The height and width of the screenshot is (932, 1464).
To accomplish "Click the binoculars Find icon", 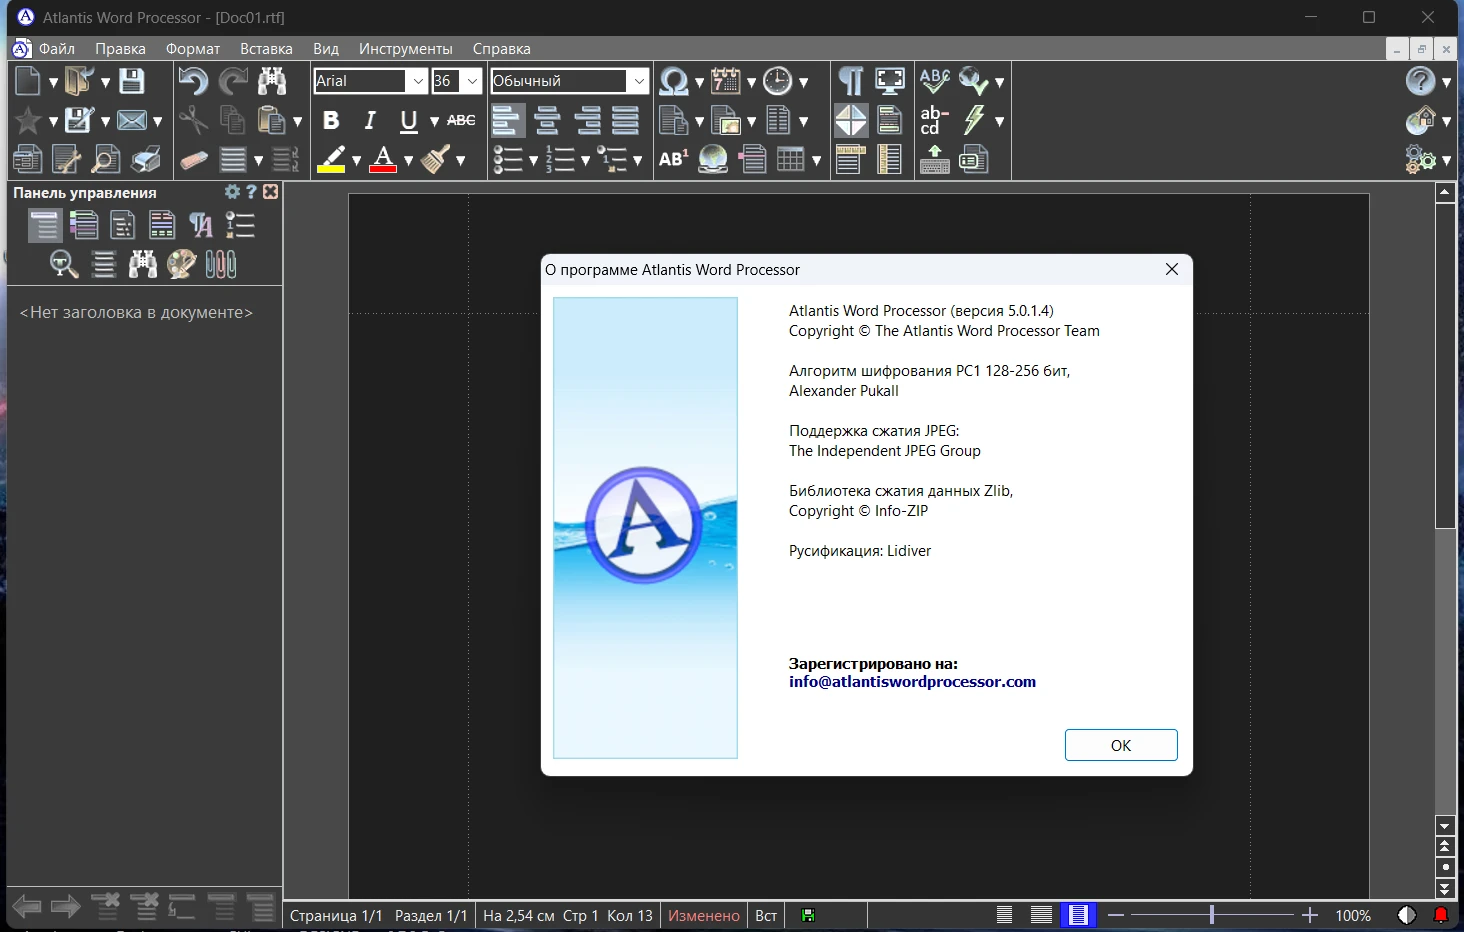I will [x=271, y=81].
